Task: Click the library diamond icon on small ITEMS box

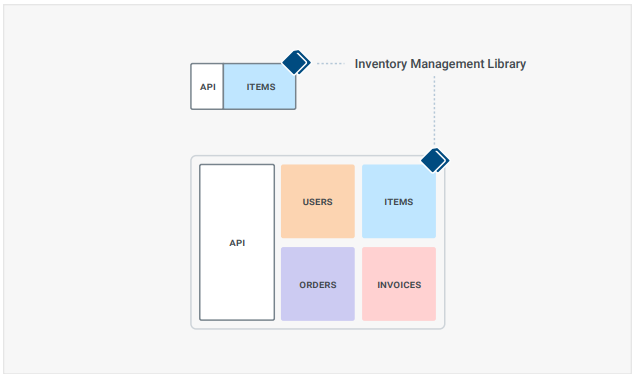Action: point(297,63)
